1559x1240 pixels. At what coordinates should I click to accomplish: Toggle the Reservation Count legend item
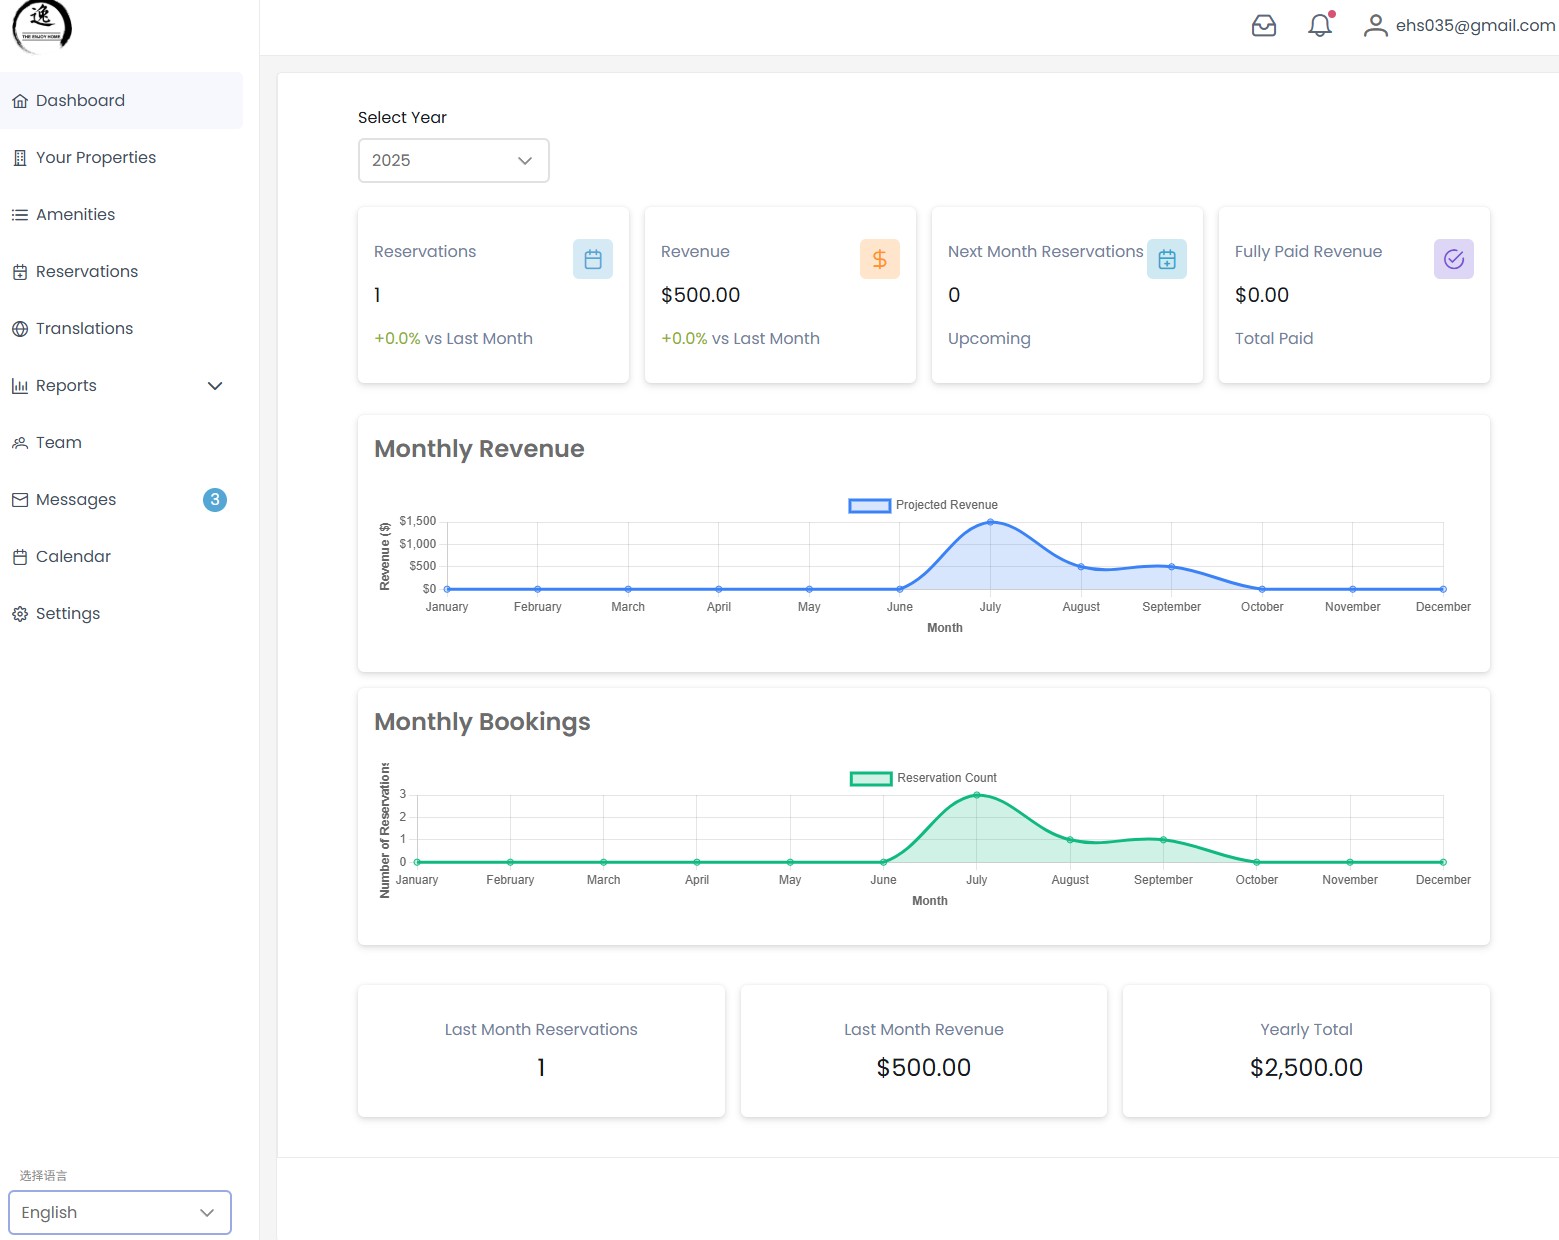coord(923,778)
